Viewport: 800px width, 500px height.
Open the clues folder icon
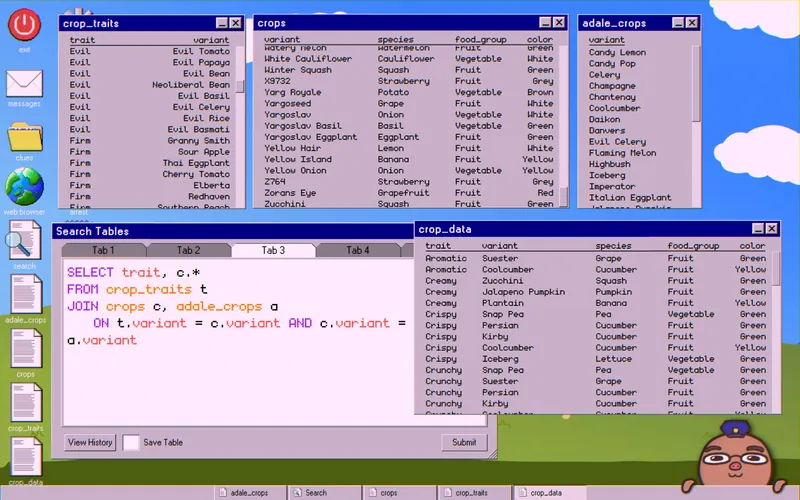24,137
